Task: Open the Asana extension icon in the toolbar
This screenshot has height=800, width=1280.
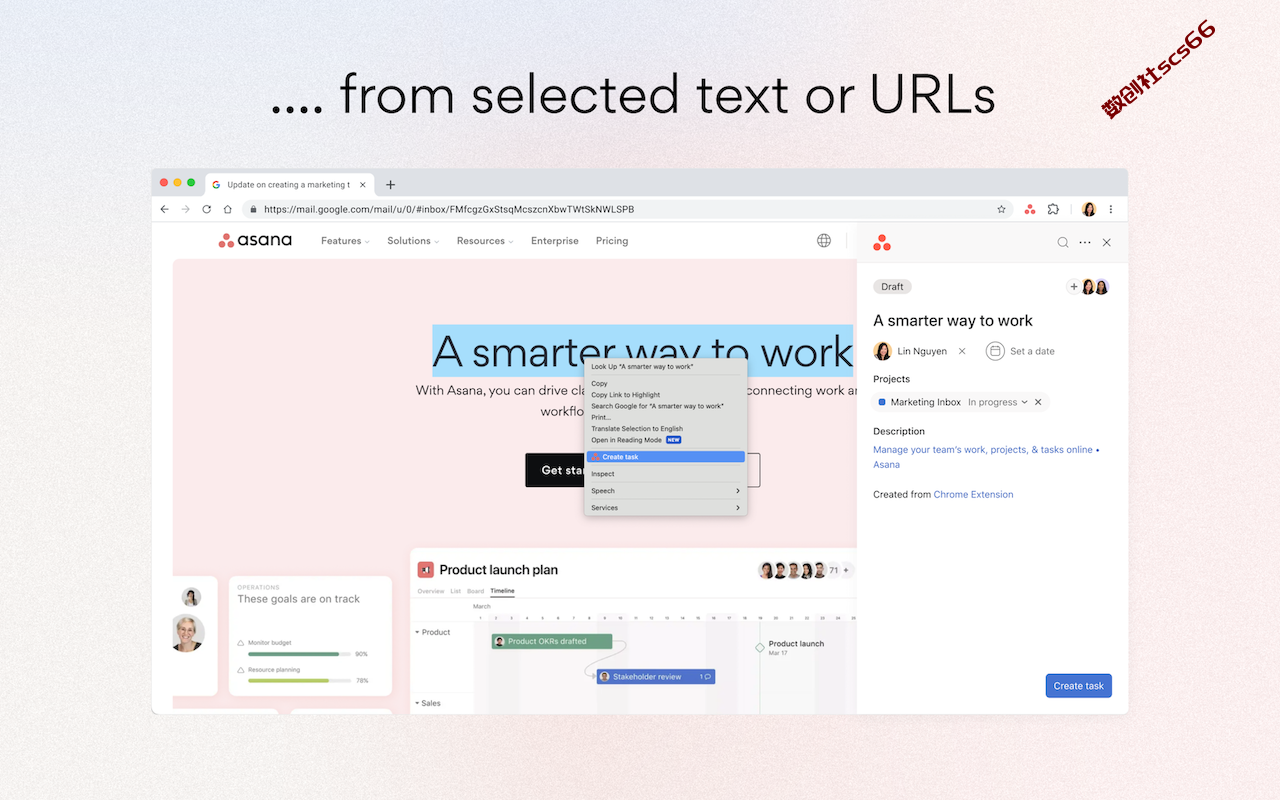Action: pyautogui.click(x=1030, y=210)
